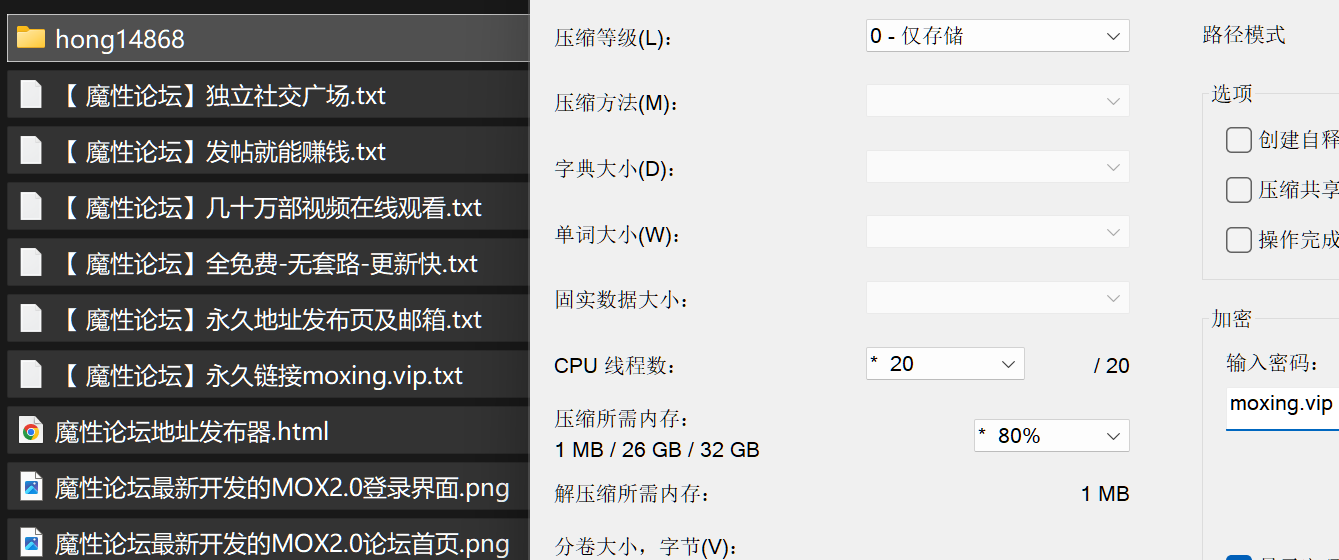
Task: Expand the 单词大小 dropdown
Action: pyautogui.click(x=998, y=232)
